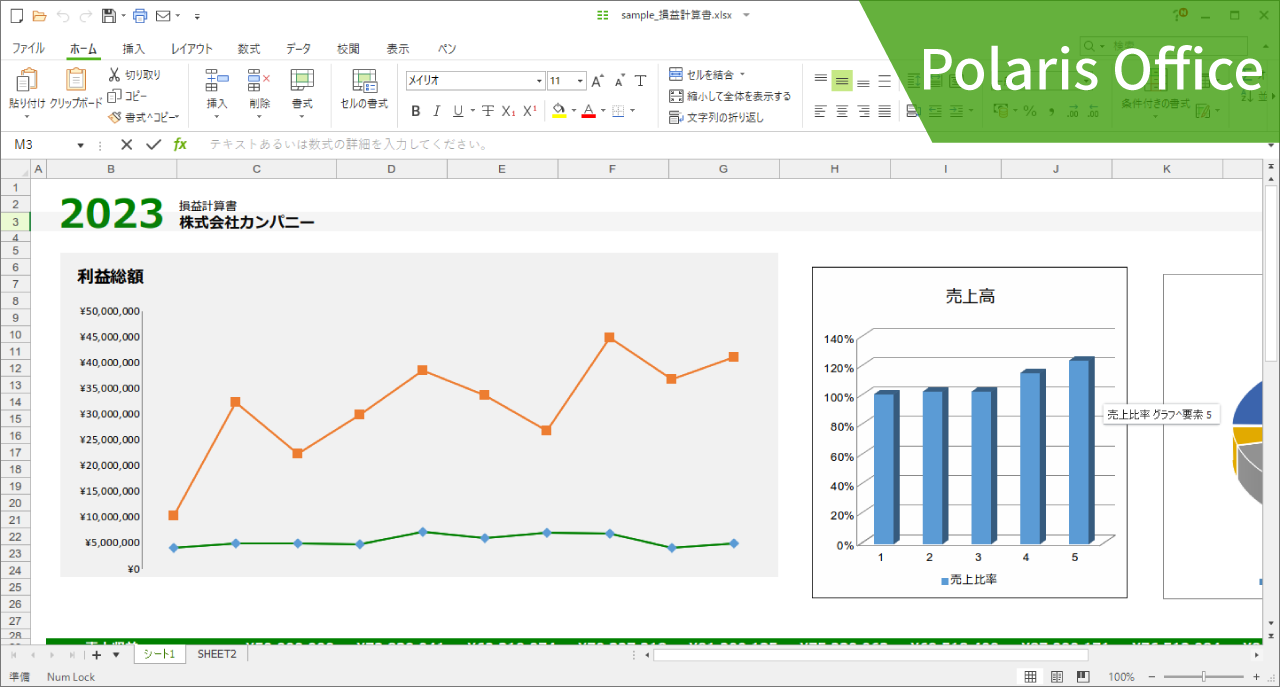Switch to the SHEET2 worksheet tab
Viewport: 1280px width, 688px height.
click(217, 654)
